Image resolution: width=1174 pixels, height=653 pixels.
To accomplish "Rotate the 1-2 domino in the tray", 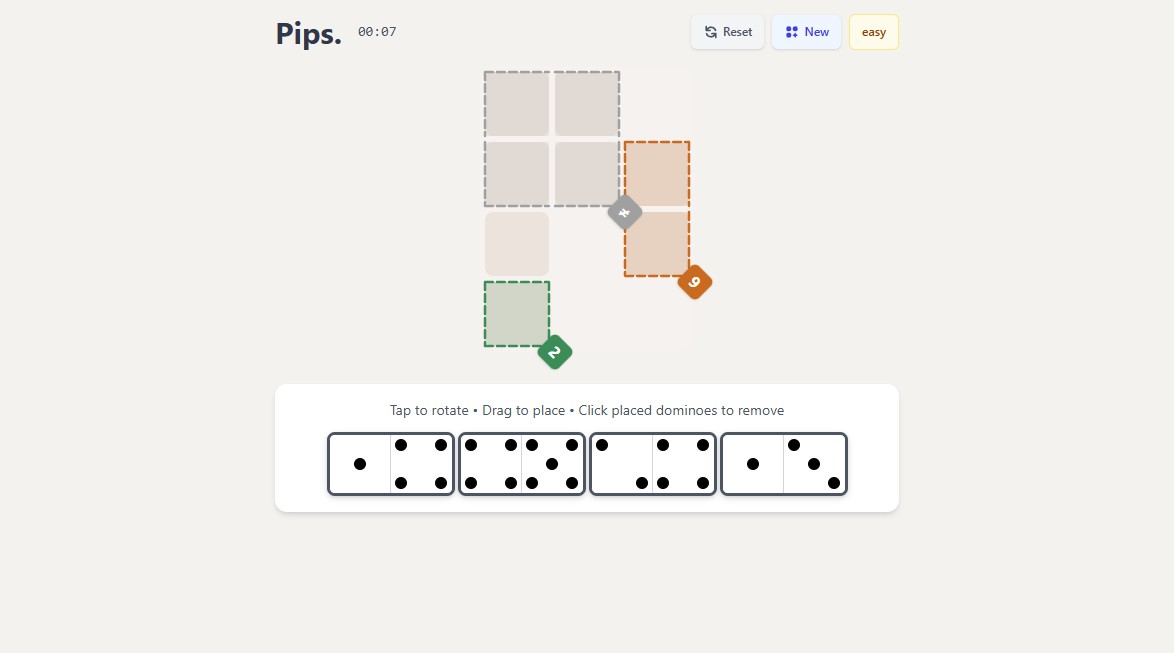I will coord(784,463).
